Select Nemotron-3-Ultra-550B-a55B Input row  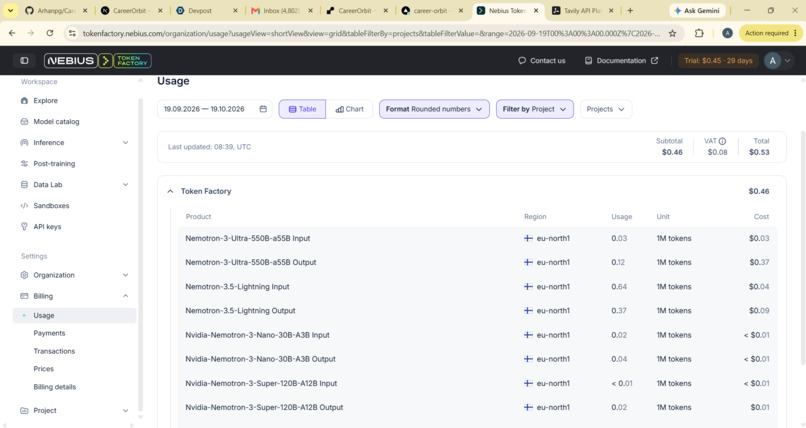pos(477,238)
